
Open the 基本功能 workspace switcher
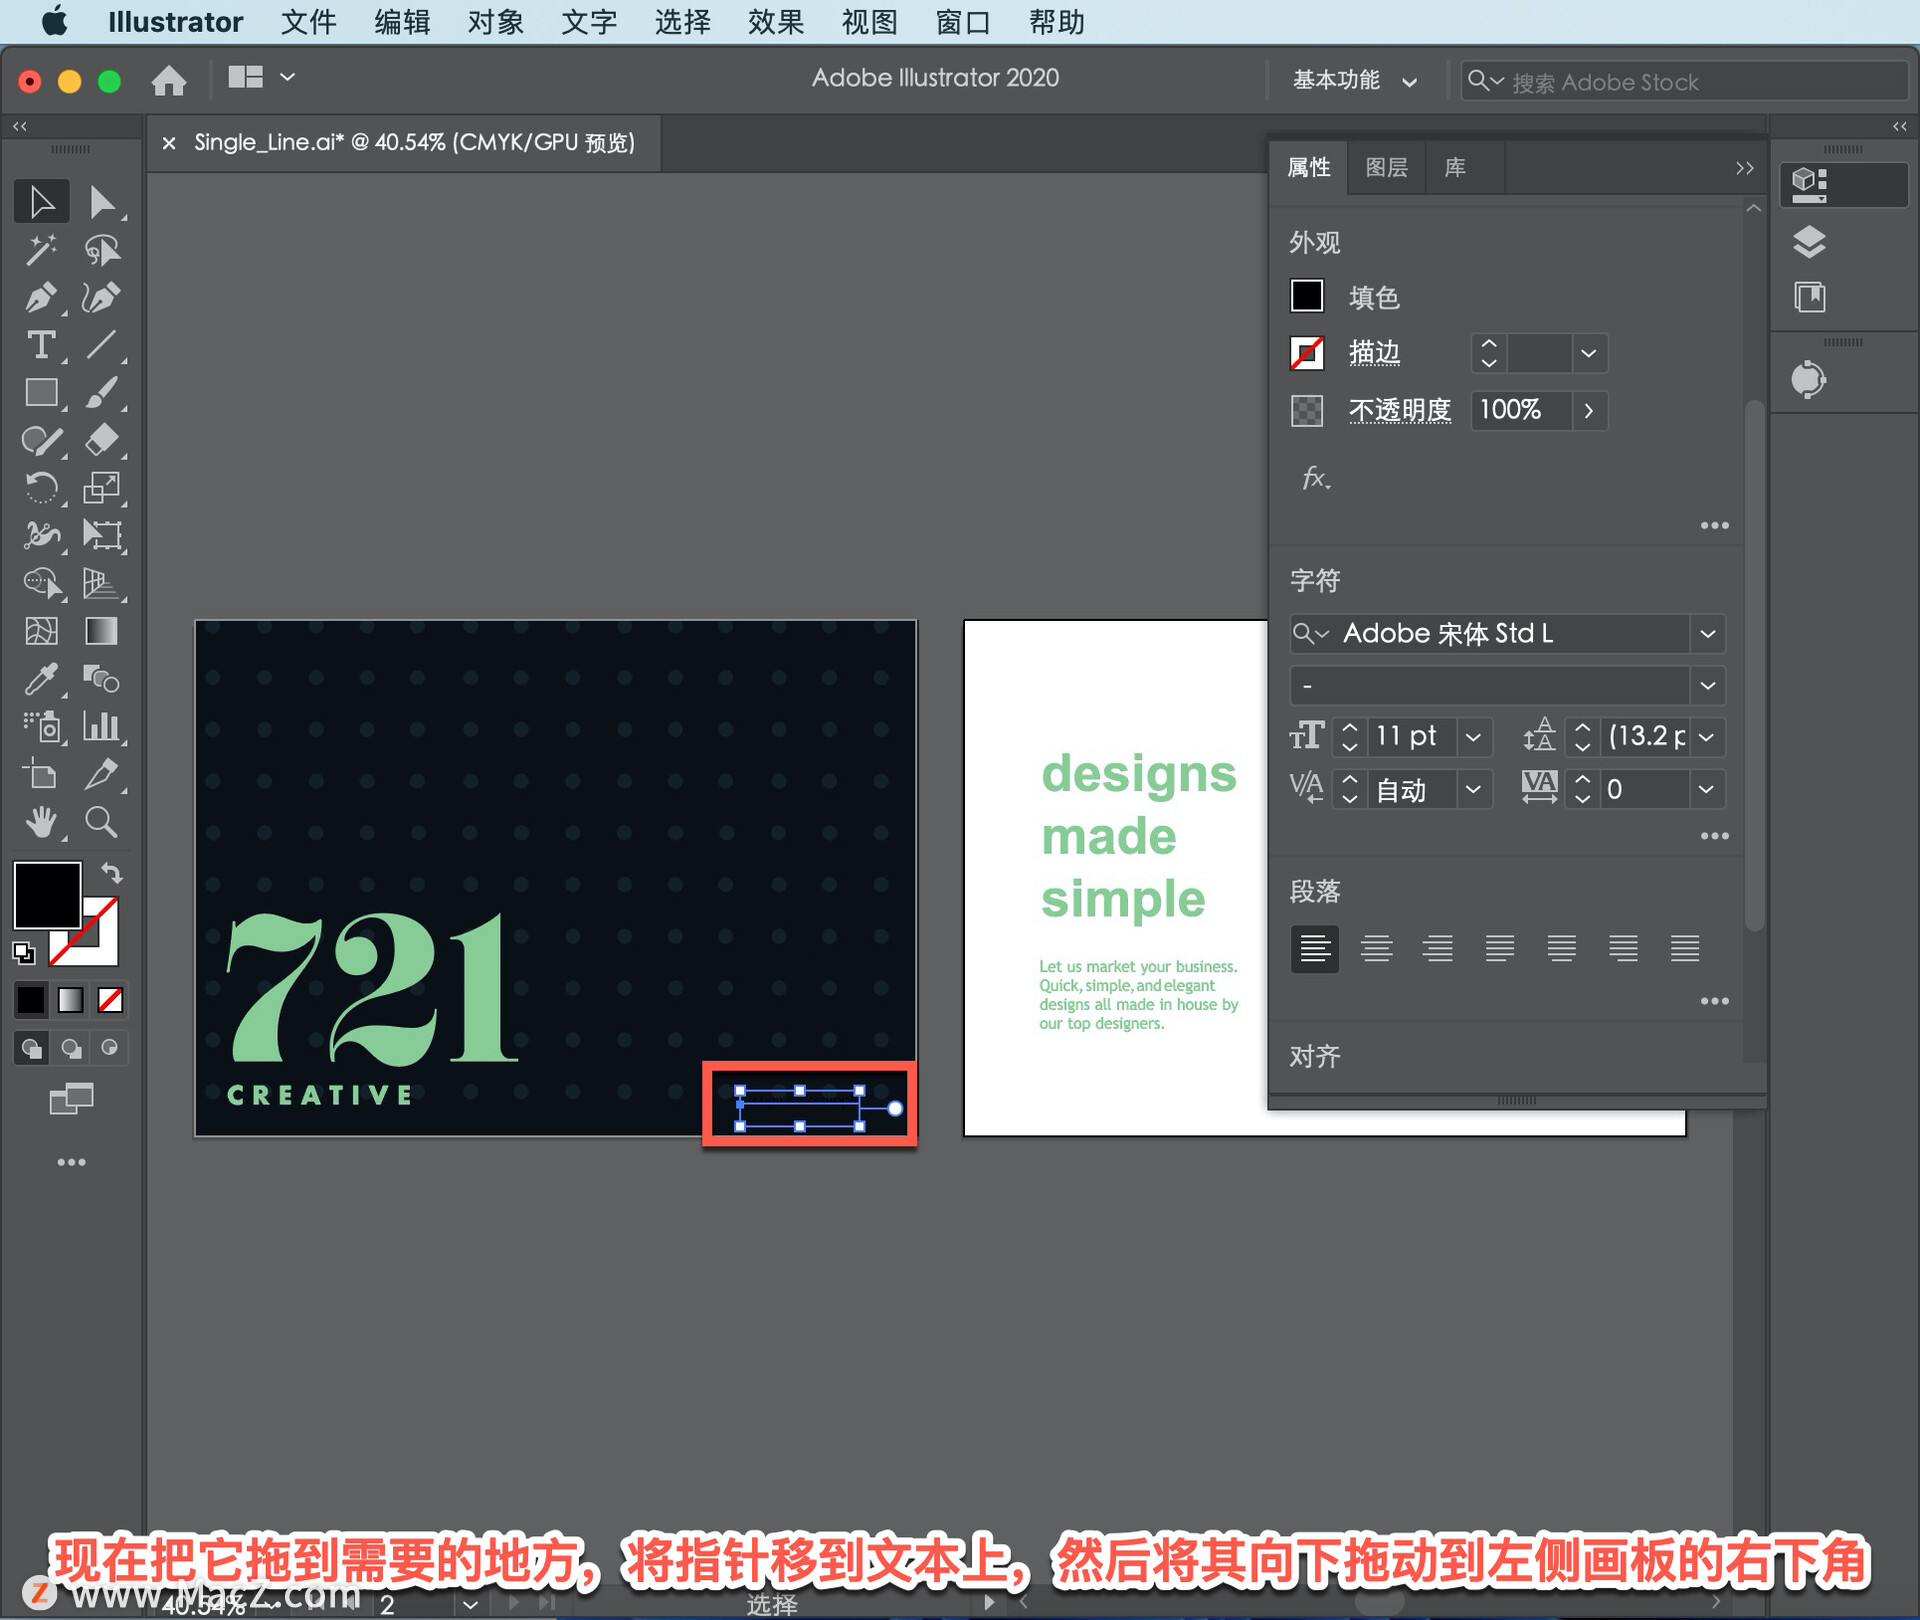[x=1354, y=81]
